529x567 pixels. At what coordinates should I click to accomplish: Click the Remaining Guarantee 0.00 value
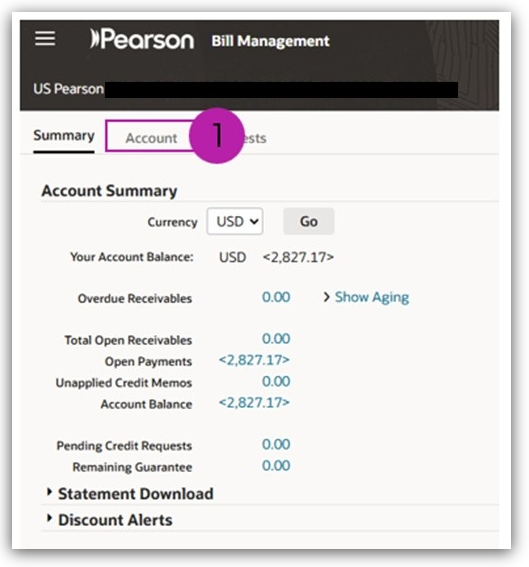pyautogui.click(x=276, y=466)
